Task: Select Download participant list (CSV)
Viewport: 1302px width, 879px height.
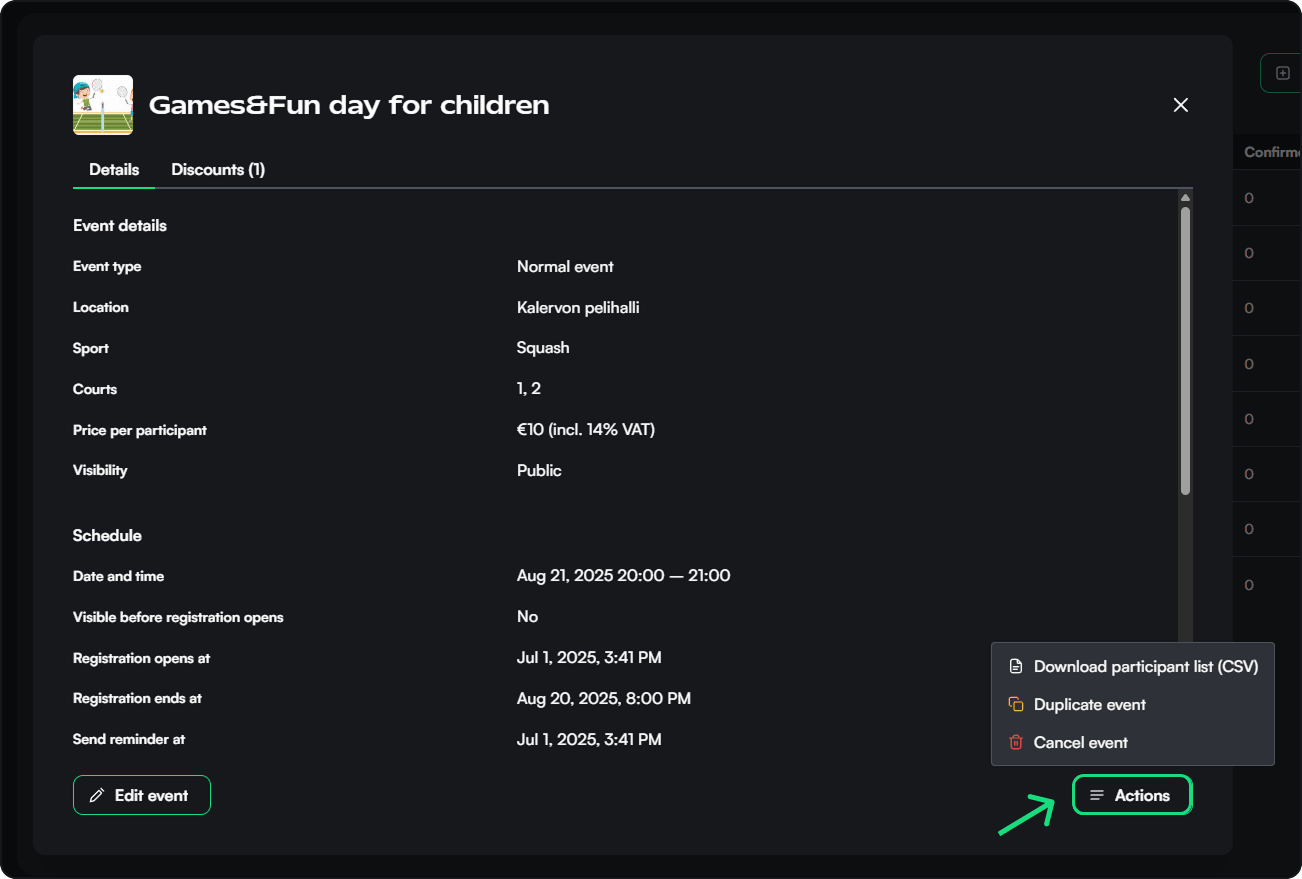Action: (x=1145, y=667)
